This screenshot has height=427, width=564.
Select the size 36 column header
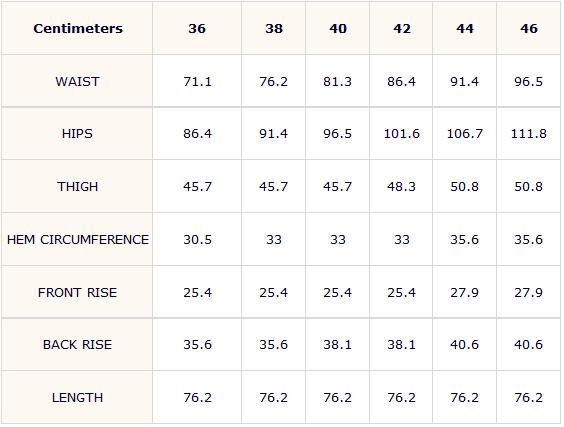pyautogui.click(x=197, y=28)
